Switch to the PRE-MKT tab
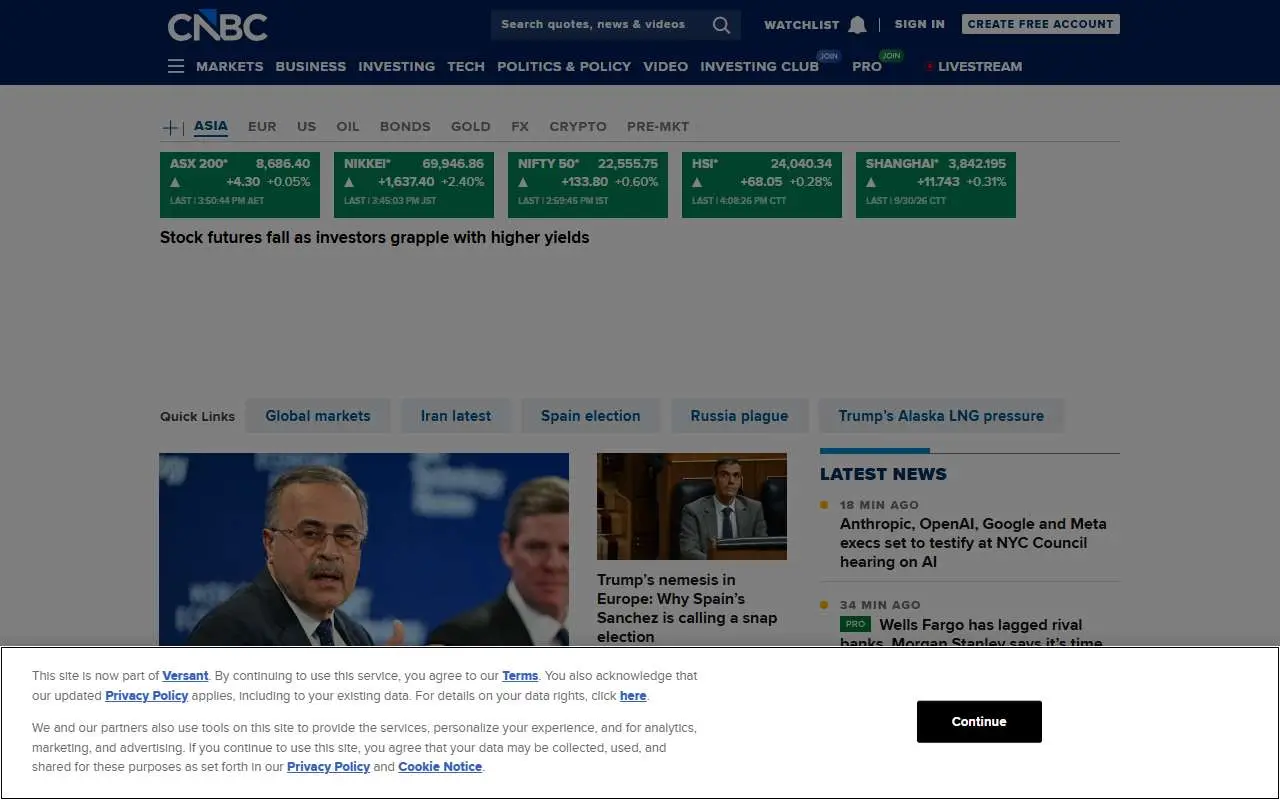The width and height of the screenshot is (1280, 800). pyautogui.click(x=658, y=127)
